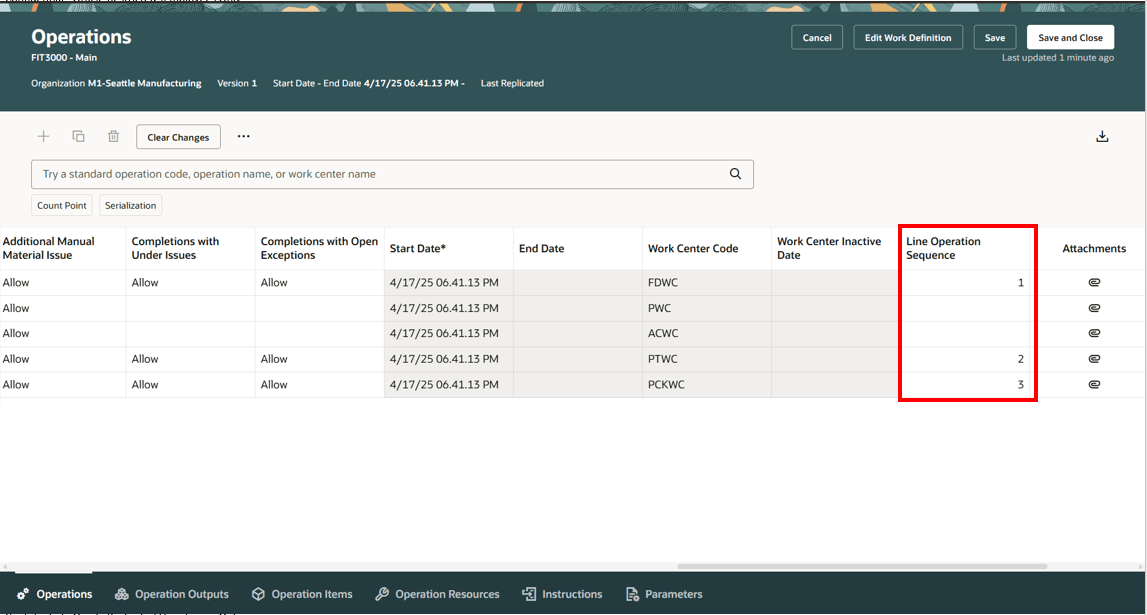Click Additional Manual Material Issue header
The height and width of the screenshot is (615, 1147).
(x=63, y=249)
